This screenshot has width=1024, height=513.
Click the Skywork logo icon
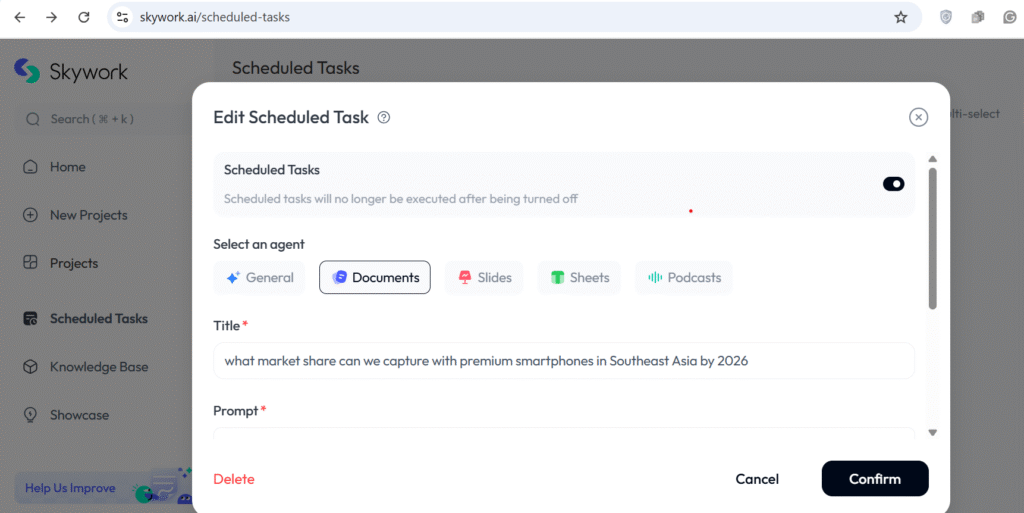[27, 71]
